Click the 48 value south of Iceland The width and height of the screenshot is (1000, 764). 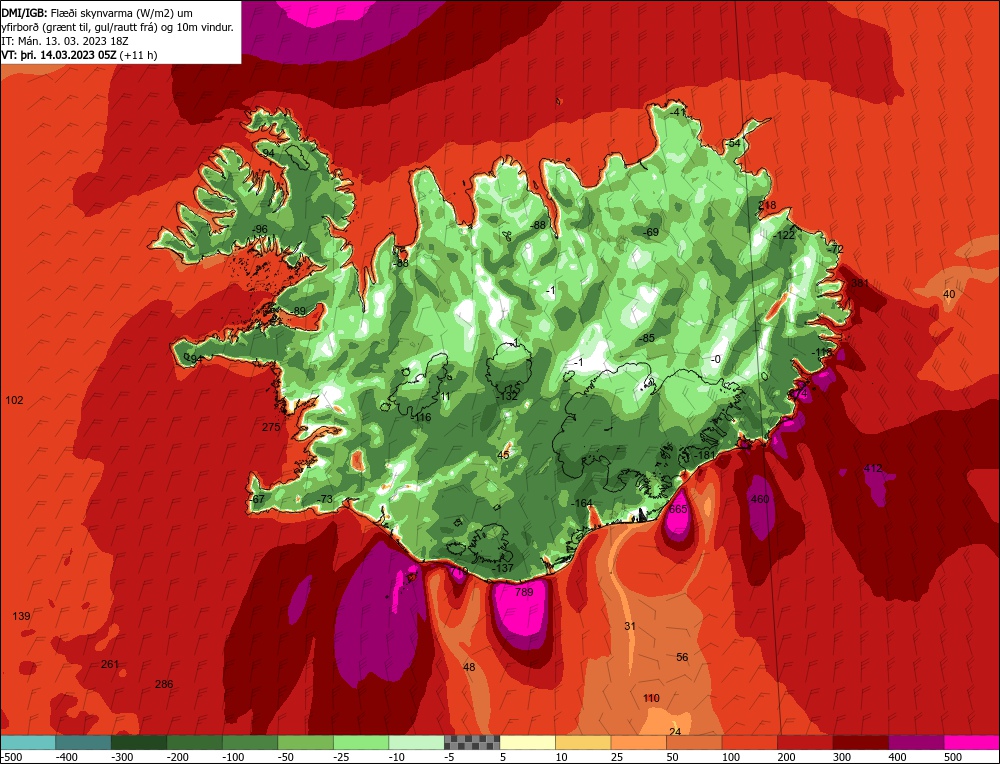pyautogui.click(x=469, y=667)
